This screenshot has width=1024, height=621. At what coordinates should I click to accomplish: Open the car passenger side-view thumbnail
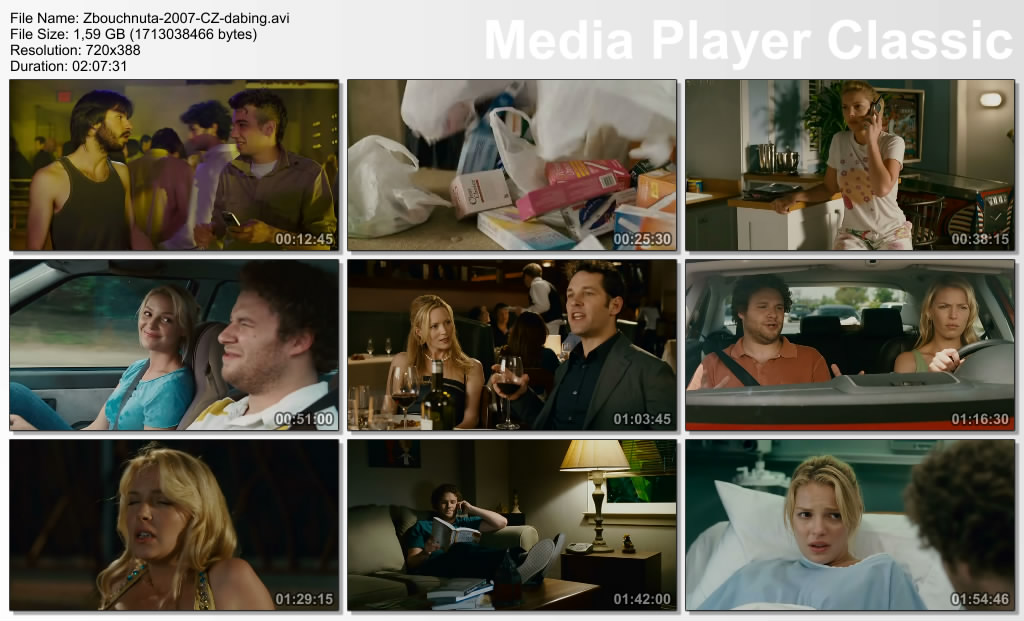174,345
